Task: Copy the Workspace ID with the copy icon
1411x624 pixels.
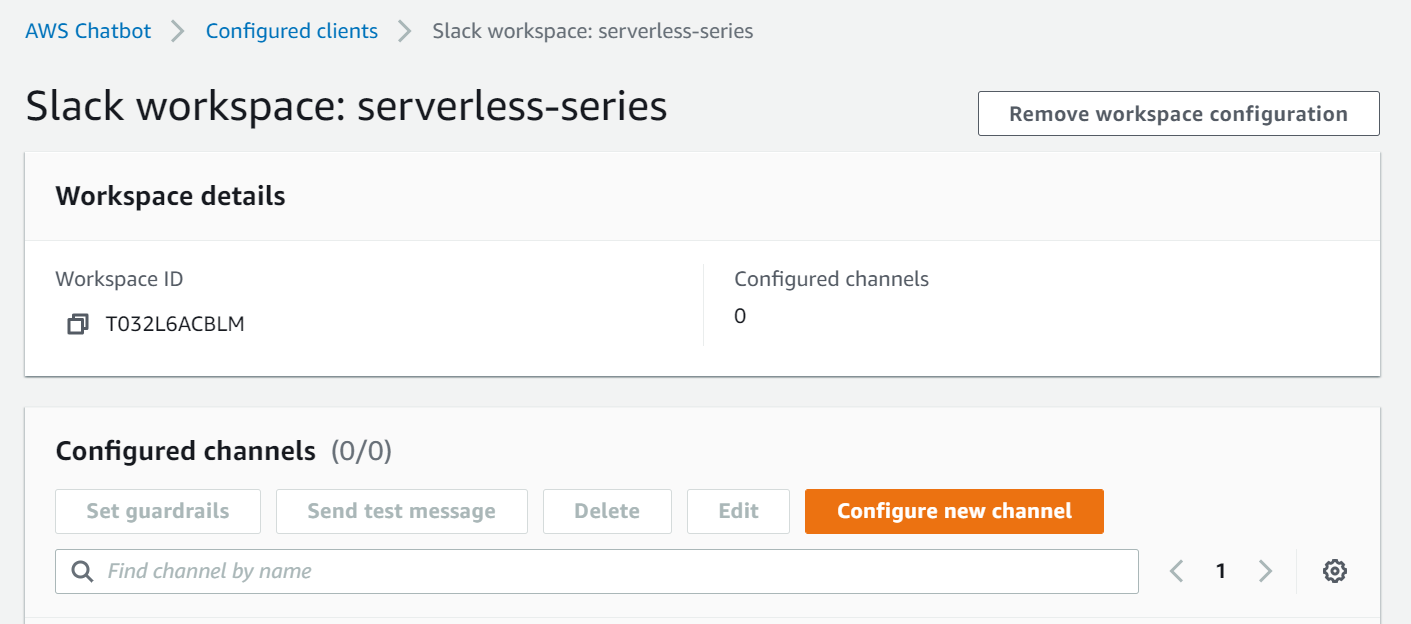Action: [78, 324]
